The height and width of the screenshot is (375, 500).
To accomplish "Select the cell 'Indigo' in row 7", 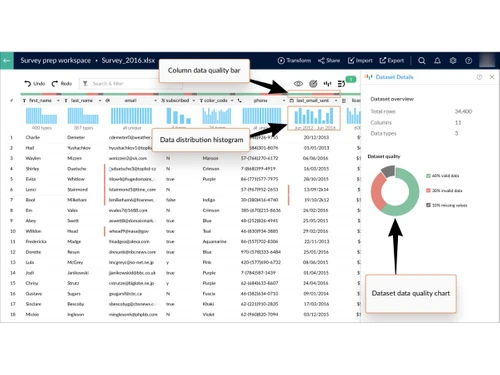I will [x=209, y=200].
